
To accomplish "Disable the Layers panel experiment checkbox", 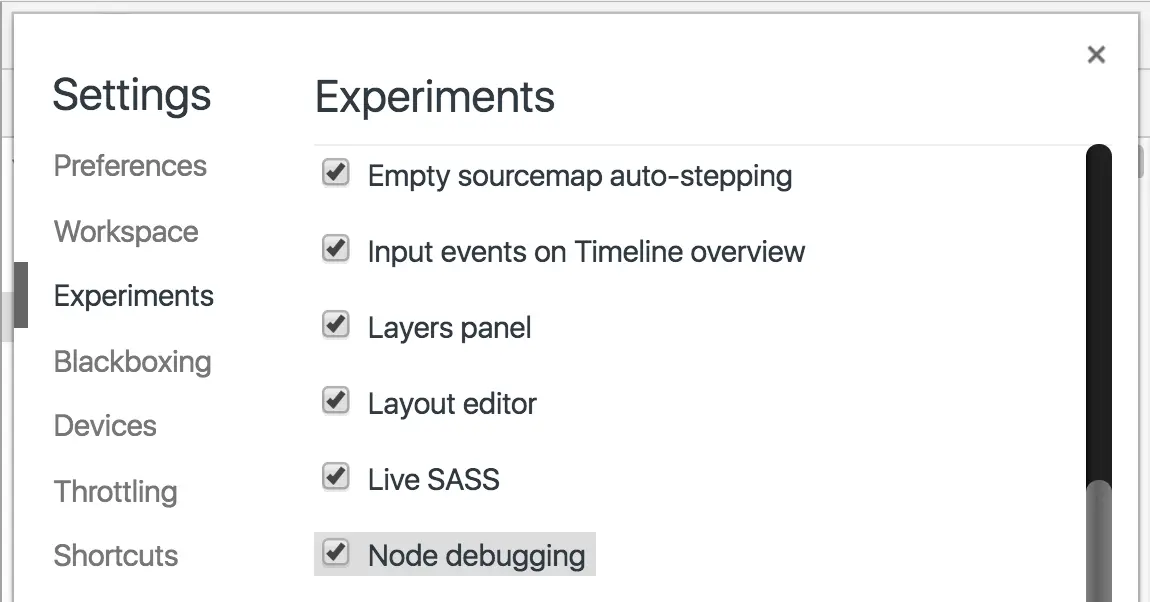I will pyautogui.click(x=336, y=324).
